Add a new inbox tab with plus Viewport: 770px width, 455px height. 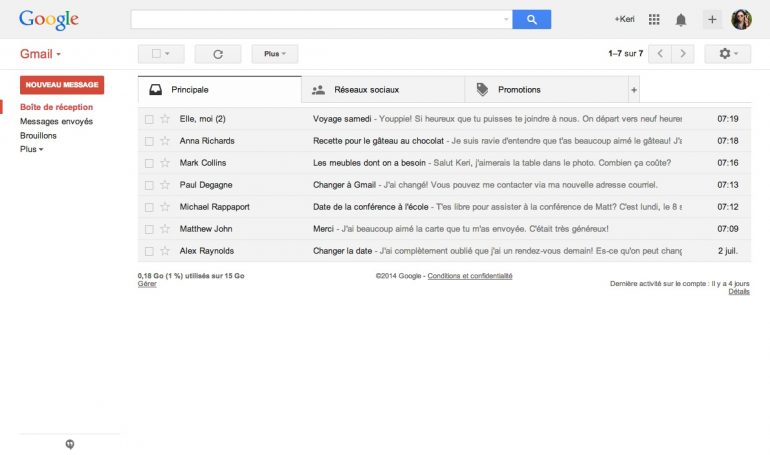(x=633, y=90)
